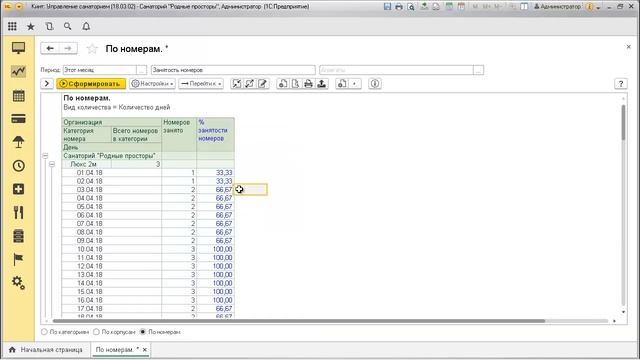Screen dimensions: 640x360
Task: Close the report form with X
Action: (x=629, y=47)
